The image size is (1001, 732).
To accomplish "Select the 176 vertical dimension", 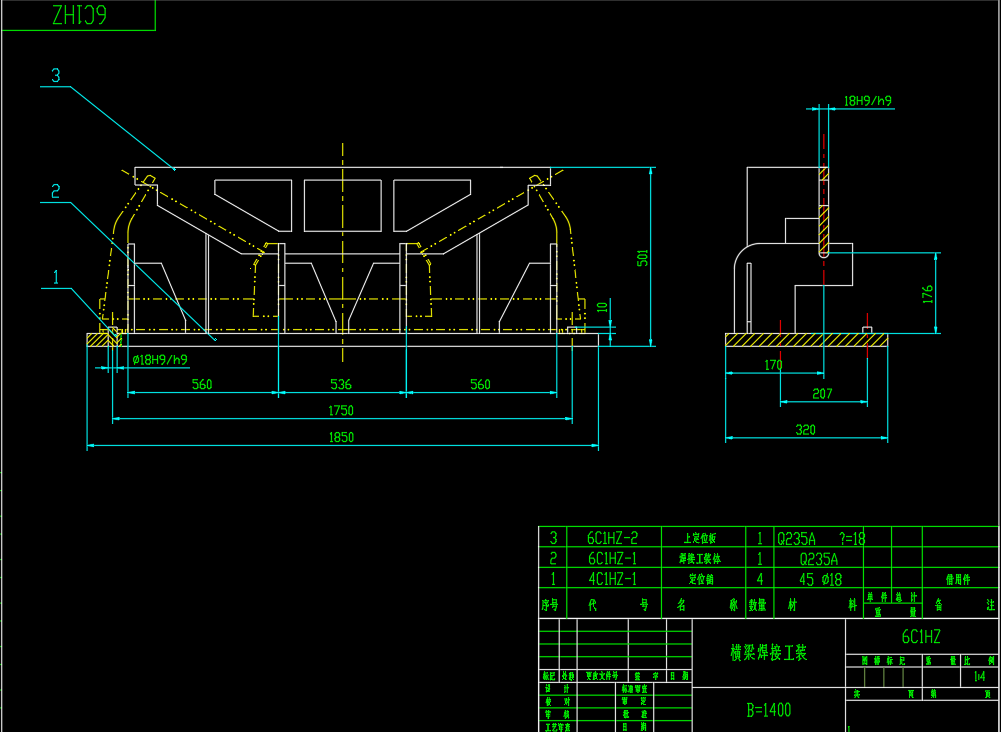I will pyautogui.click(x=927, y=293).
